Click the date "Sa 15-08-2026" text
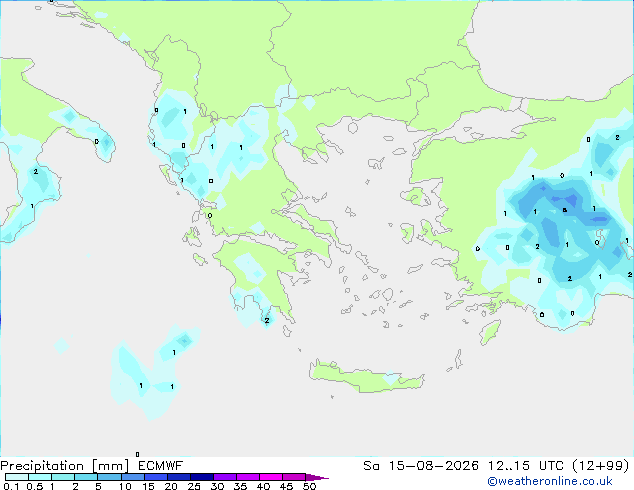Image resolution: width=634 pixels, height=490 pixels. coord(421,466)
